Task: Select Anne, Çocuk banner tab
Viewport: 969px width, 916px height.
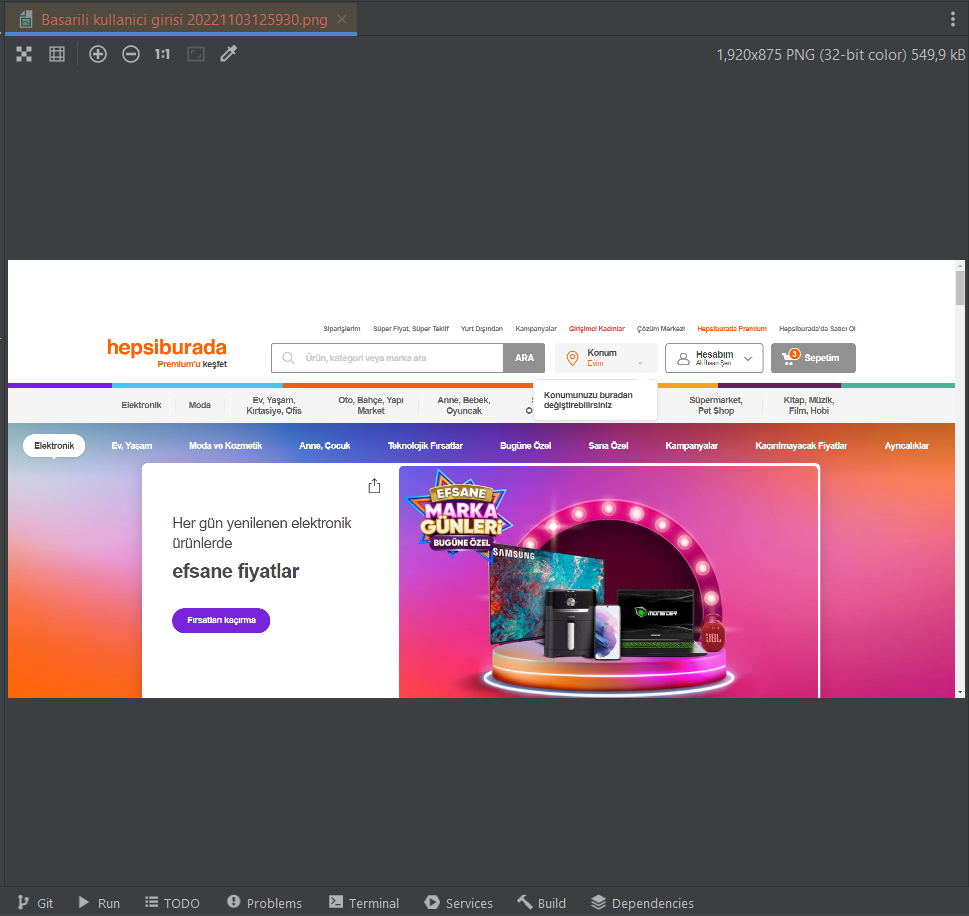Action: coord(324,446)
